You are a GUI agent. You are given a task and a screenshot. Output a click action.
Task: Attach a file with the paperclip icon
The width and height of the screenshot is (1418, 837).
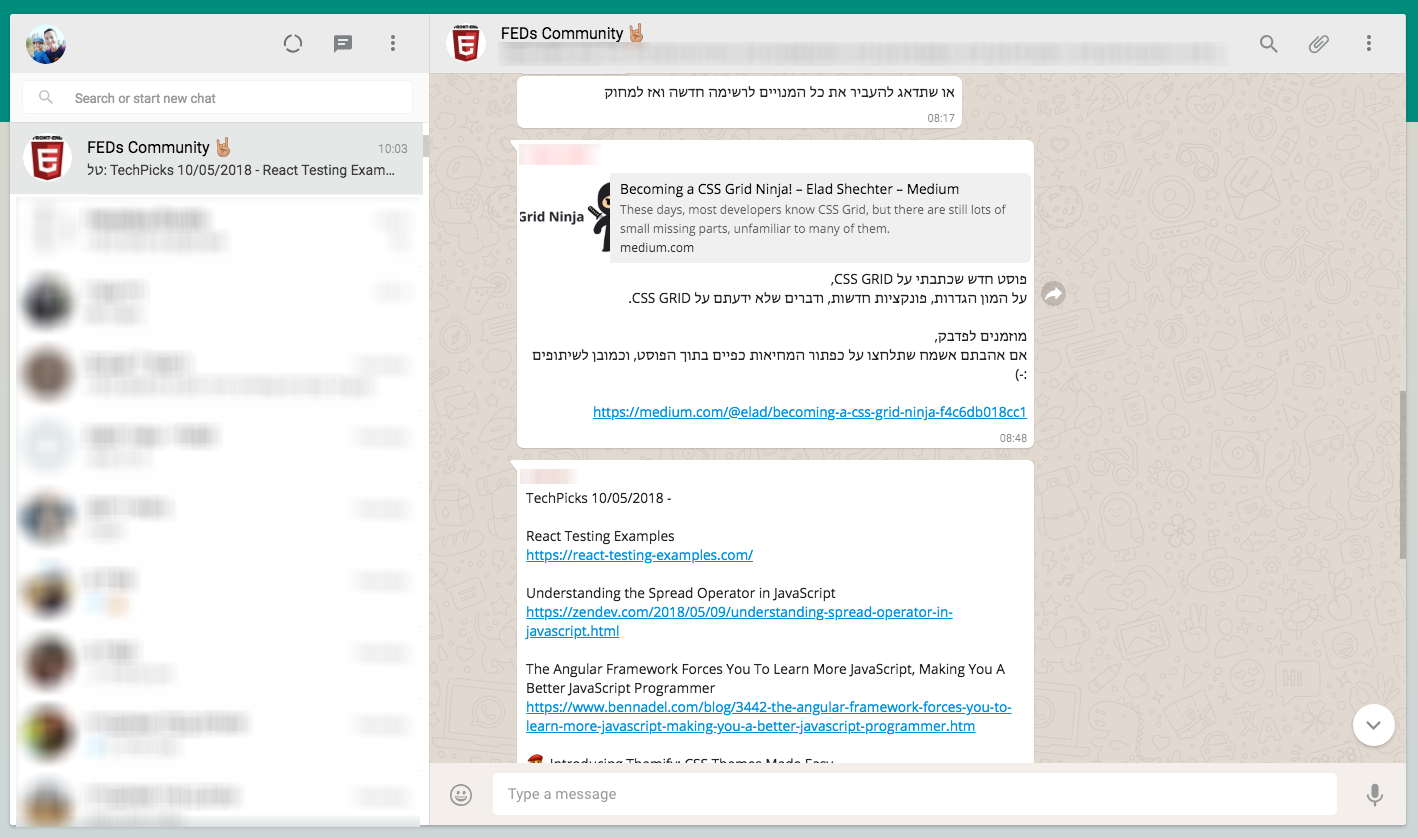click(1319, 43)
